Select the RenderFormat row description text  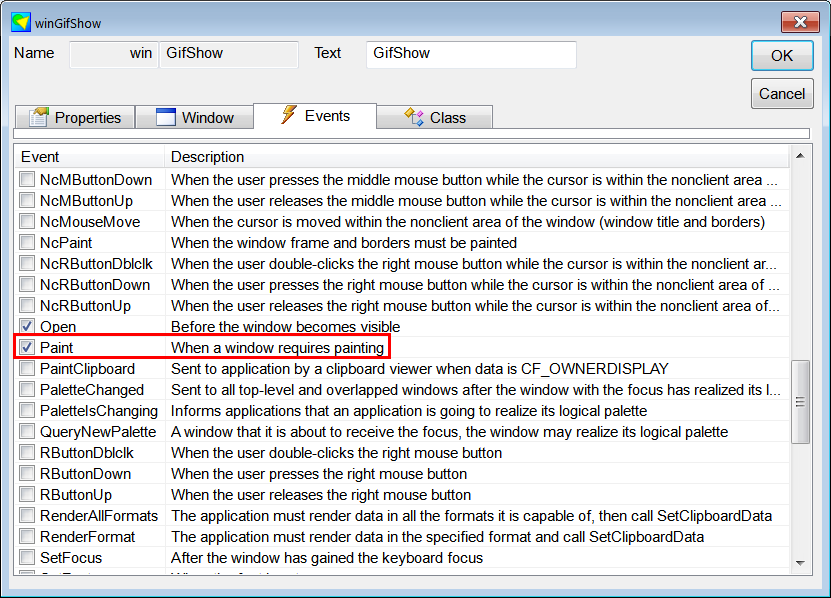(x=437, y=537)
